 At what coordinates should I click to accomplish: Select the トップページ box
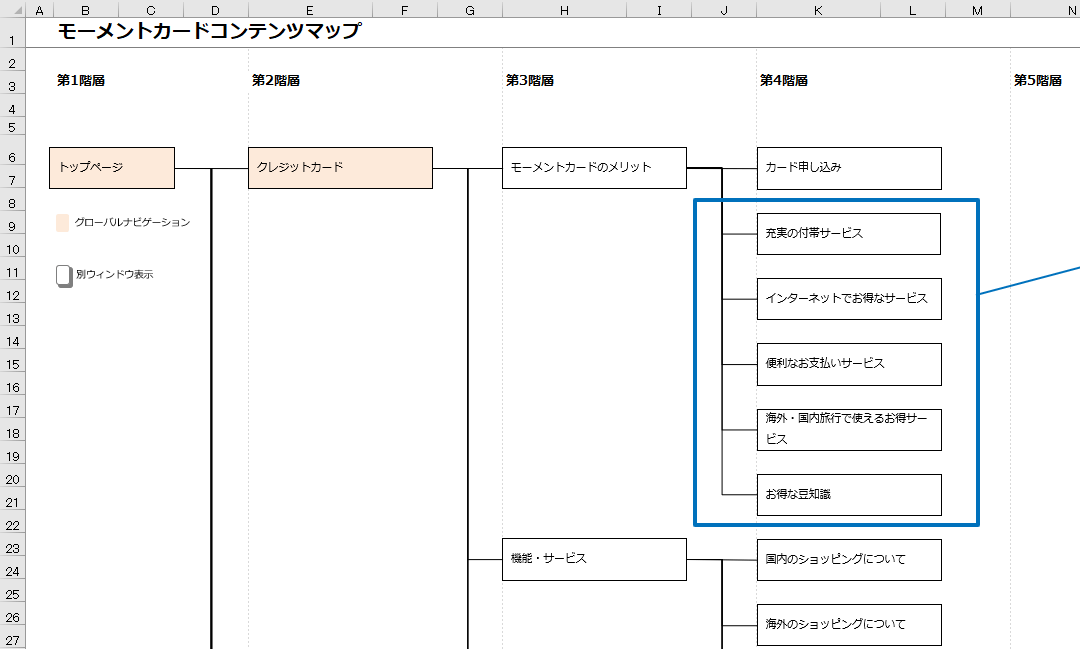point(111,167)
